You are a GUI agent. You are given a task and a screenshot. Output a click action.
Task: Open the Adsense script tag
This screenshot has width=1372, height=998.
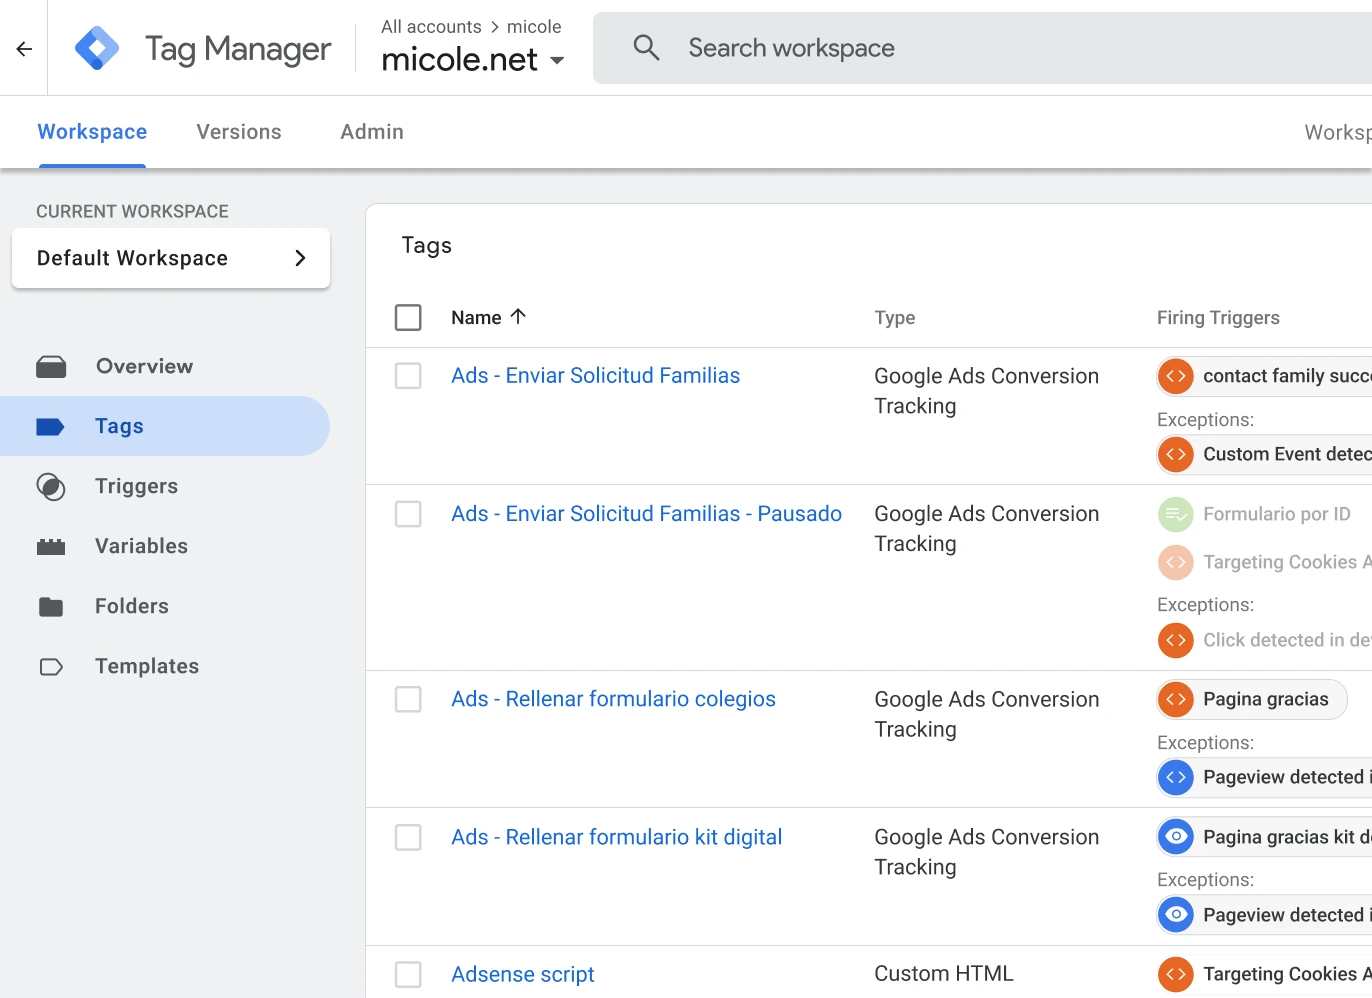tap(523, 974)
